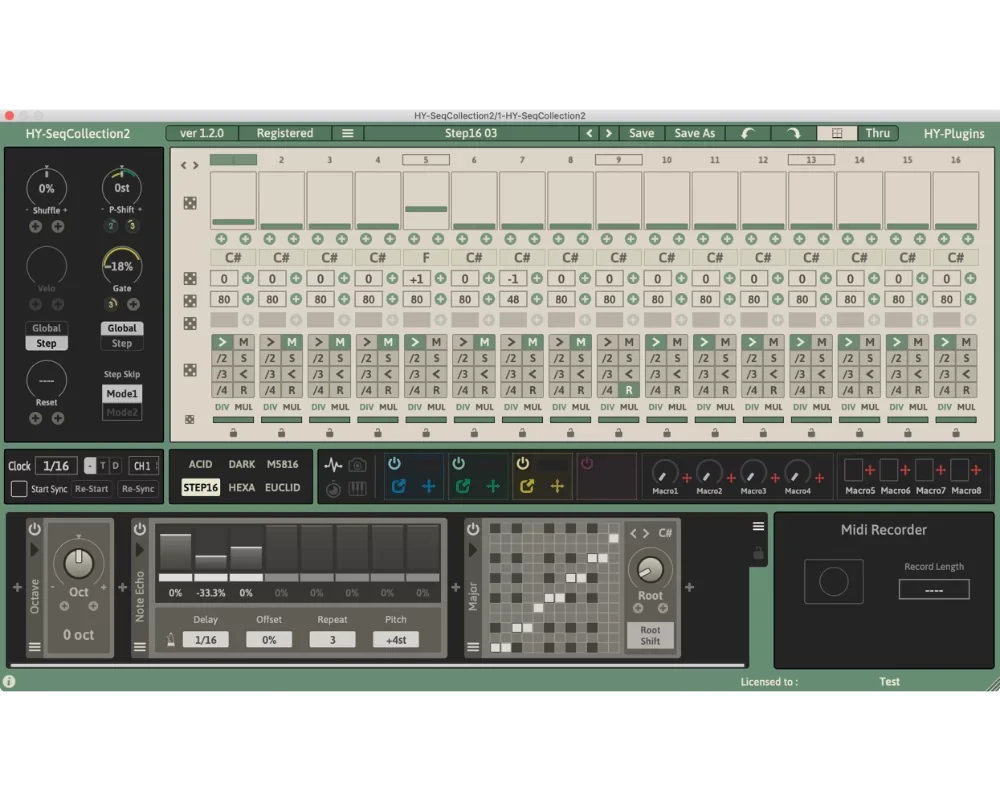This screenshot has width=1000, height=800.
Task: Open the Octave module menu icon
Action: (34, 647)
